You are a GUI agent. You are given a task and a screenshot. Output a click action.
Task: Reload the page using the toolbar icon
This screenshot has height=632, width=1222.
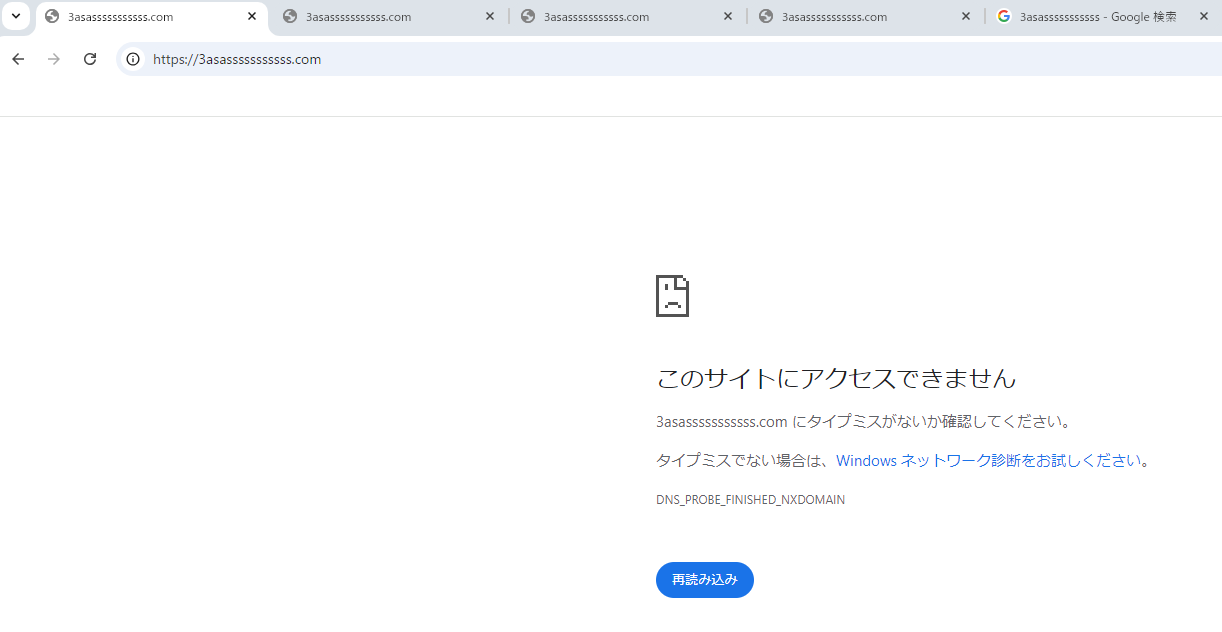pos(90,59)
